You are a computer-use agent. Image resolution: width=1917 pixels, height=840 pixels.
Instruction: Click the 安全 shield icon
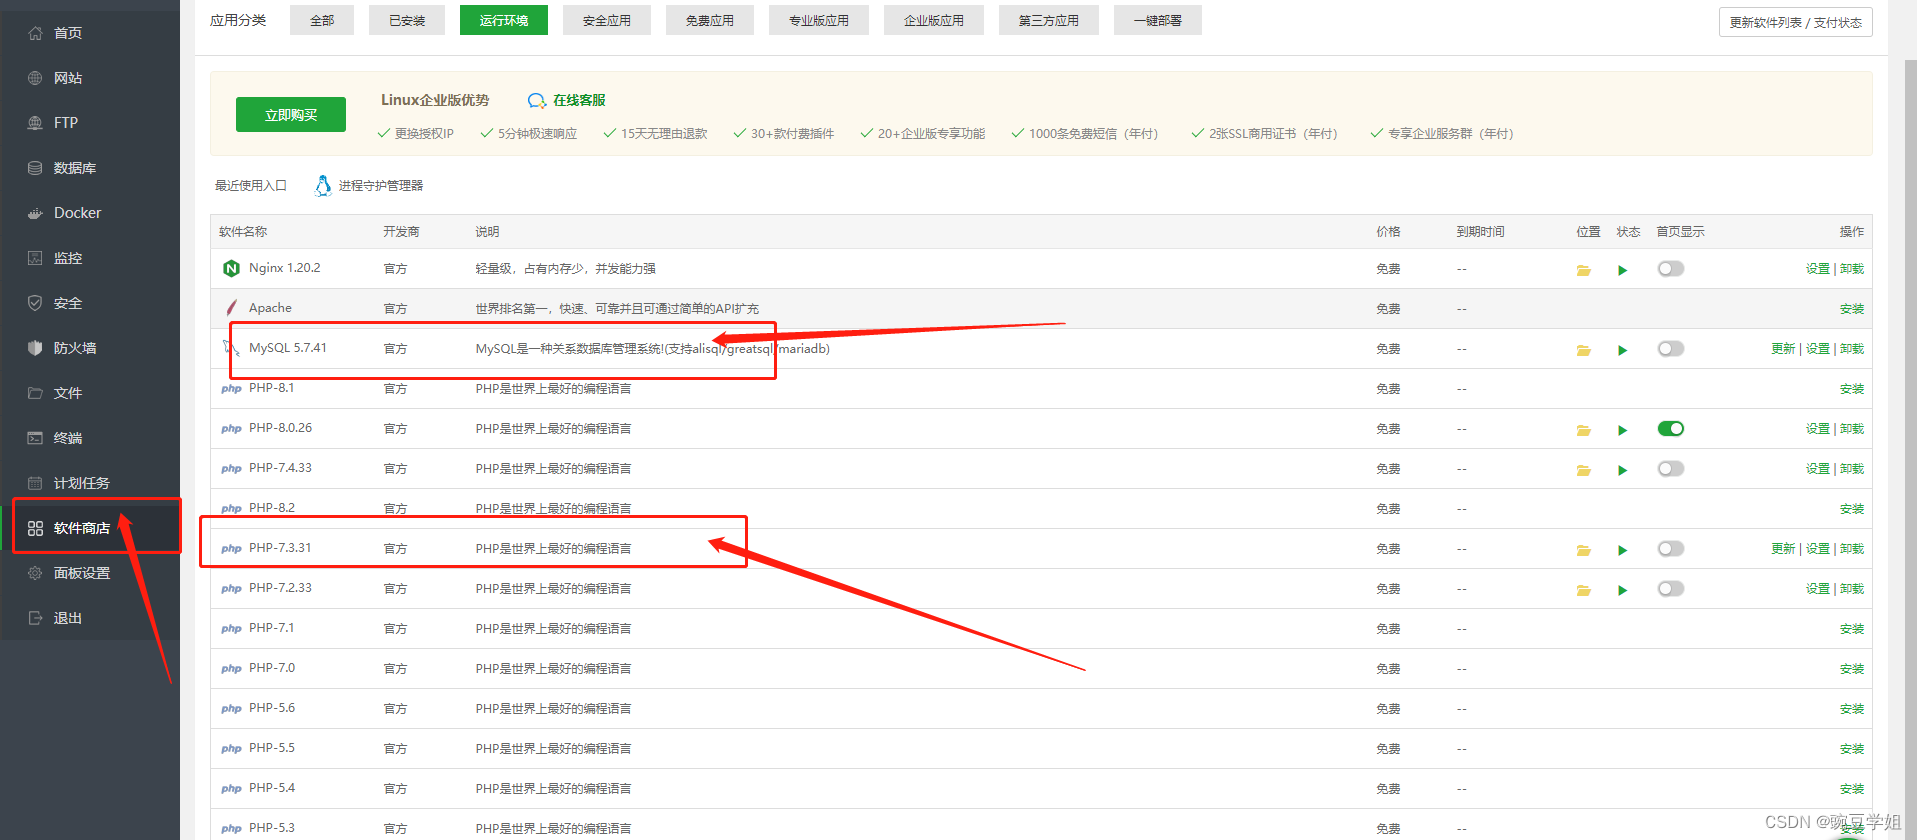click(x=35, y=303)
